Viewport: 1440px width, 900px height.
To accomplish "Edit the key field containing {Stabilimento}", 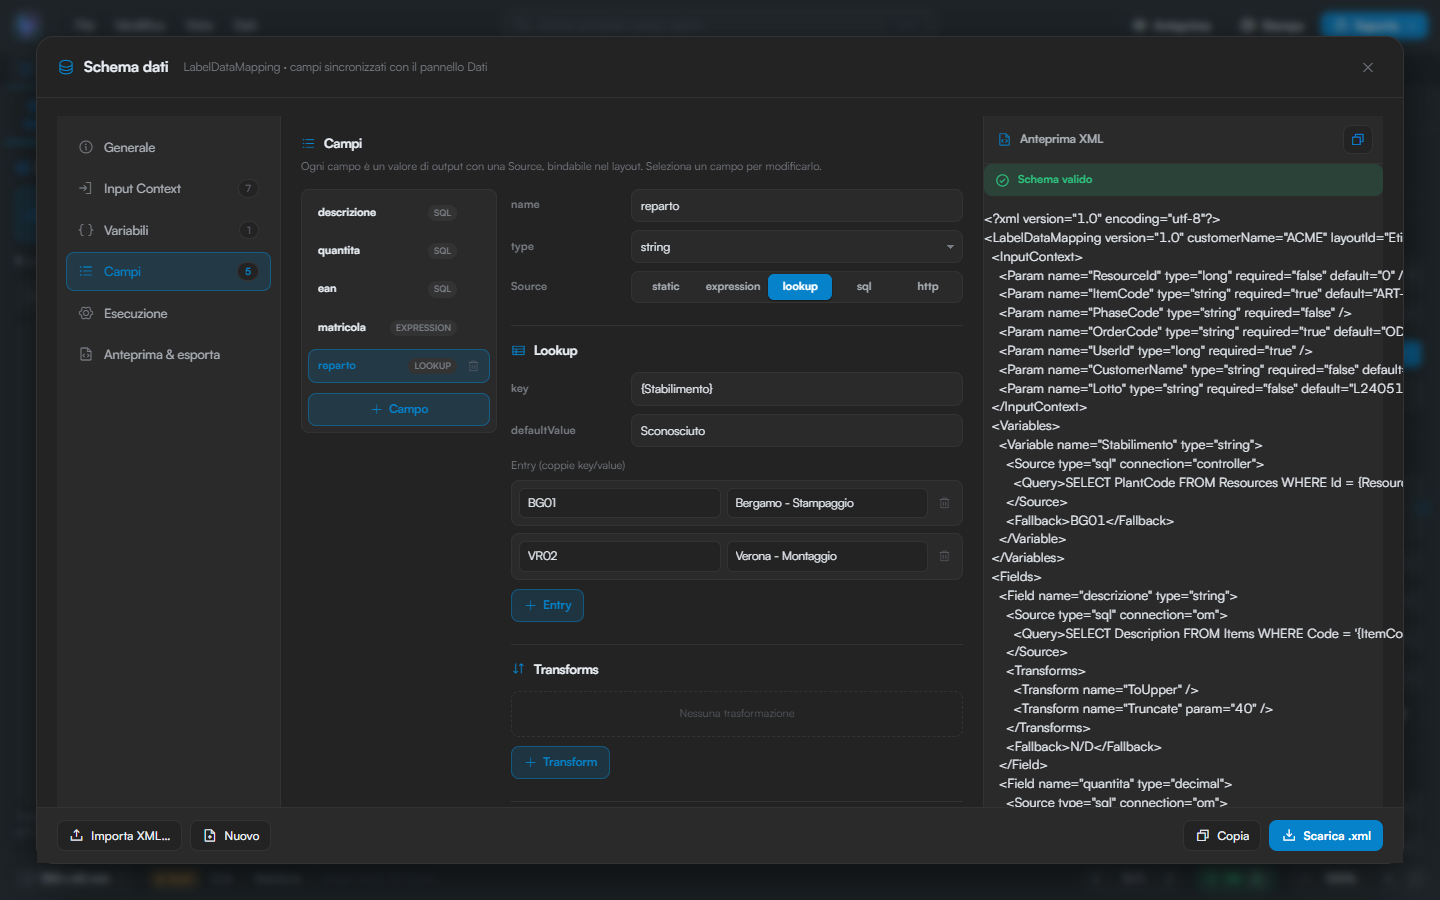I will click(797, 389).
